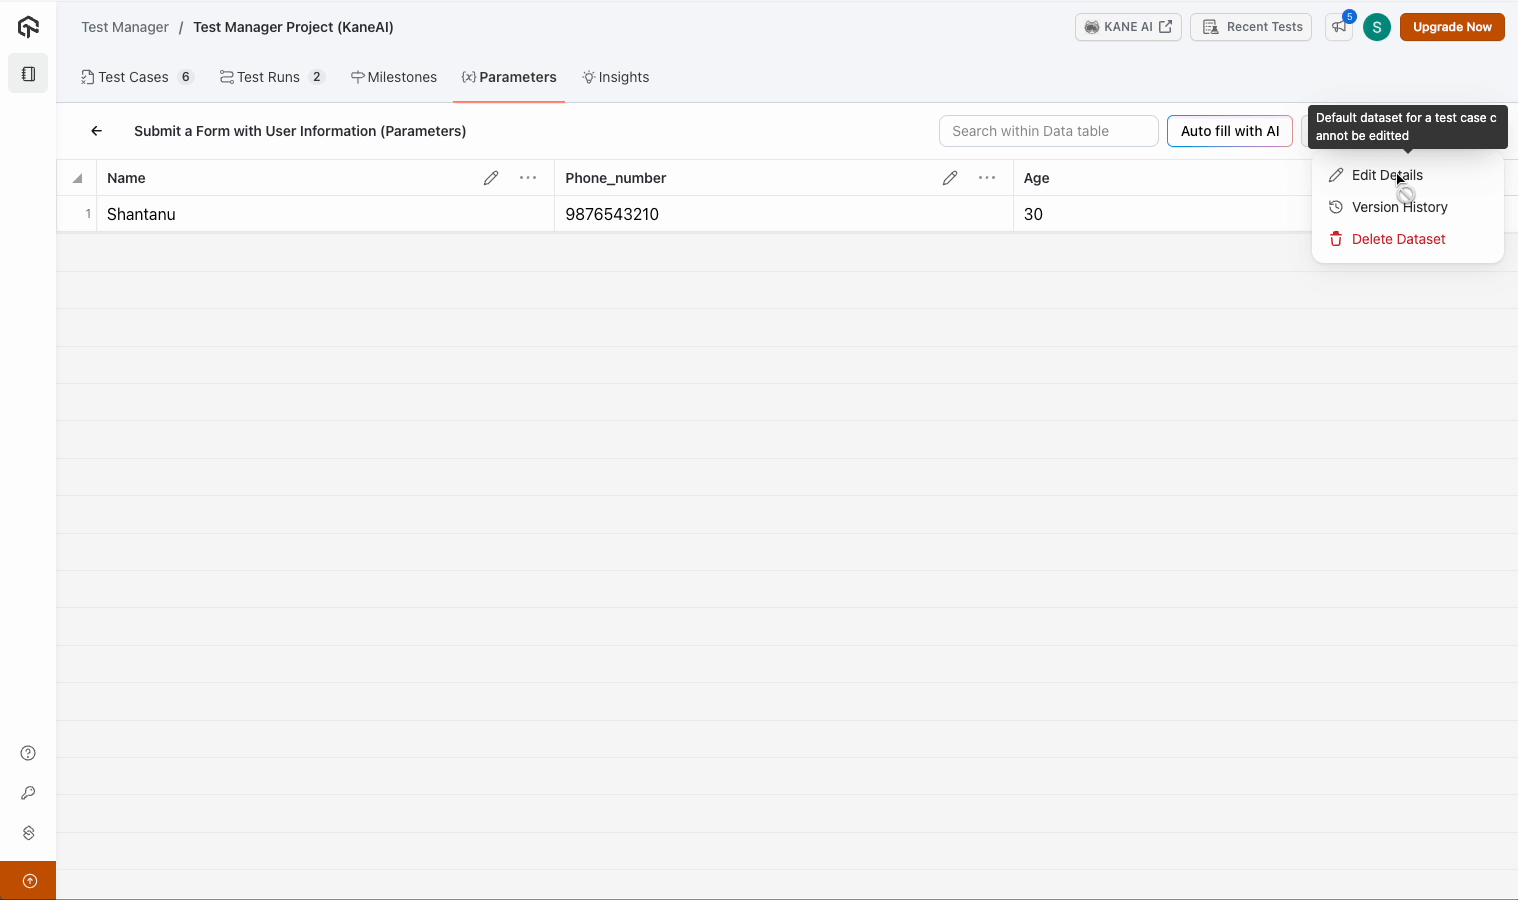Click the Search within Data table field
This screenshot has width=1518, height=900.
click(x=1047, y=131)
